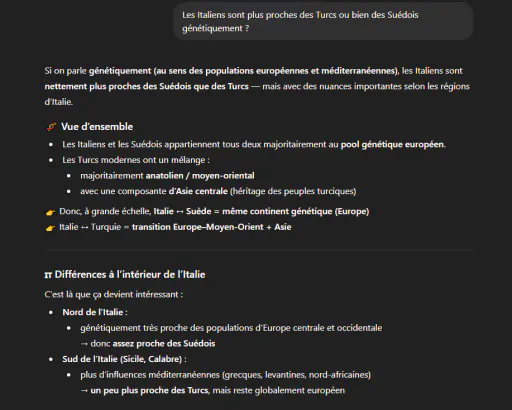Viewport: 512px width, 410px height.
Task: Click the pointing hand emoji before "Donc, à grande échelle"
Action: click(x=50, y=212)
